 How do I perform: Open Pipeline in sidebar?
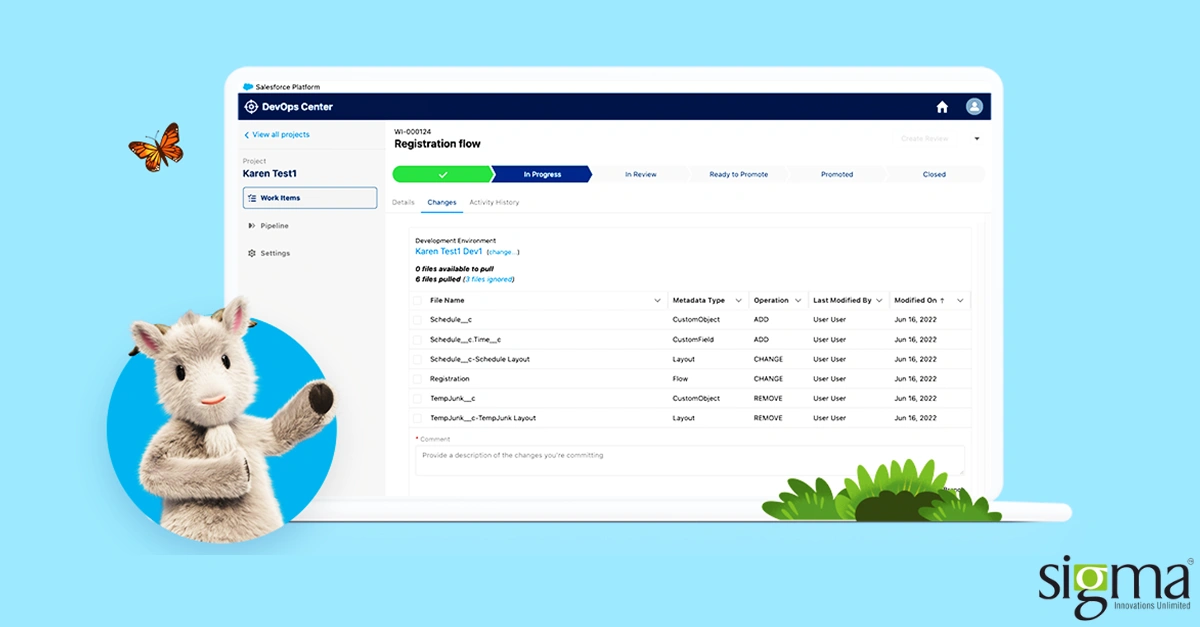tap(275, 226)
